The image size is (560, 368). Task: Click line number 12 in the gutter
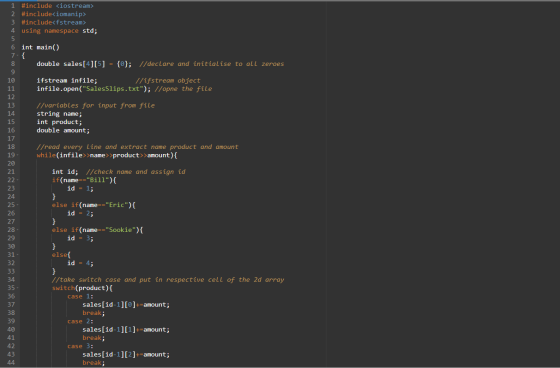tap(11, 97)
